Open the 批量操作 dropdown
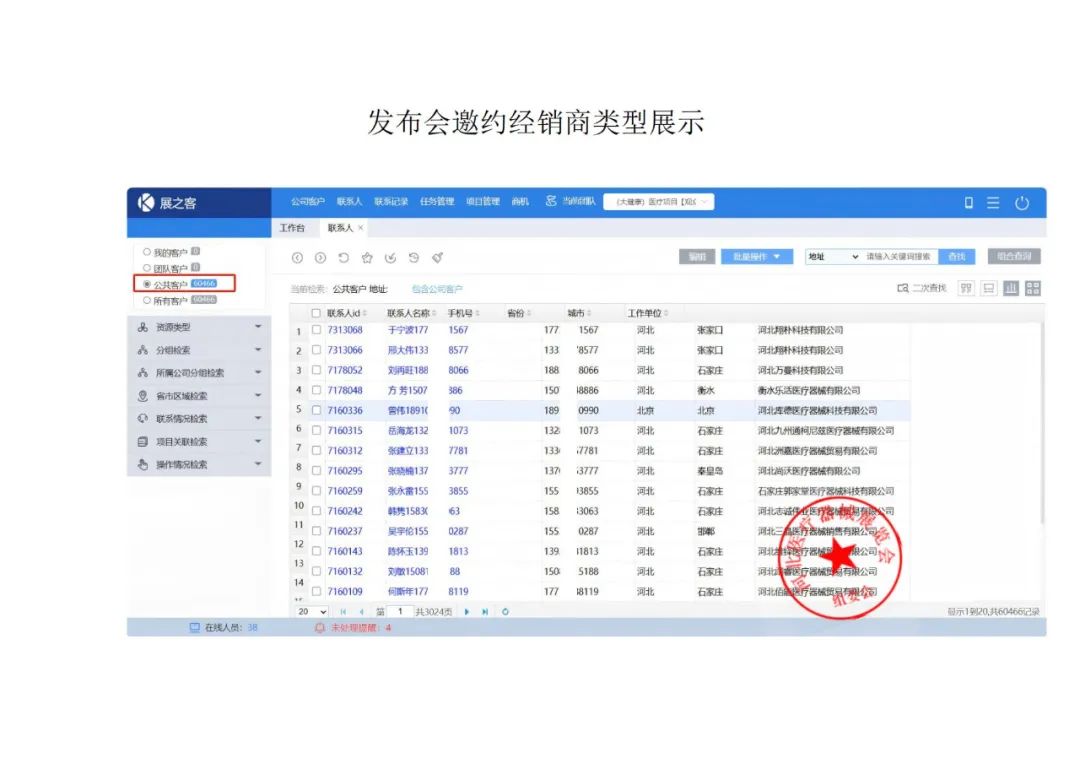Screen dimensions: 1080x764 757,257
